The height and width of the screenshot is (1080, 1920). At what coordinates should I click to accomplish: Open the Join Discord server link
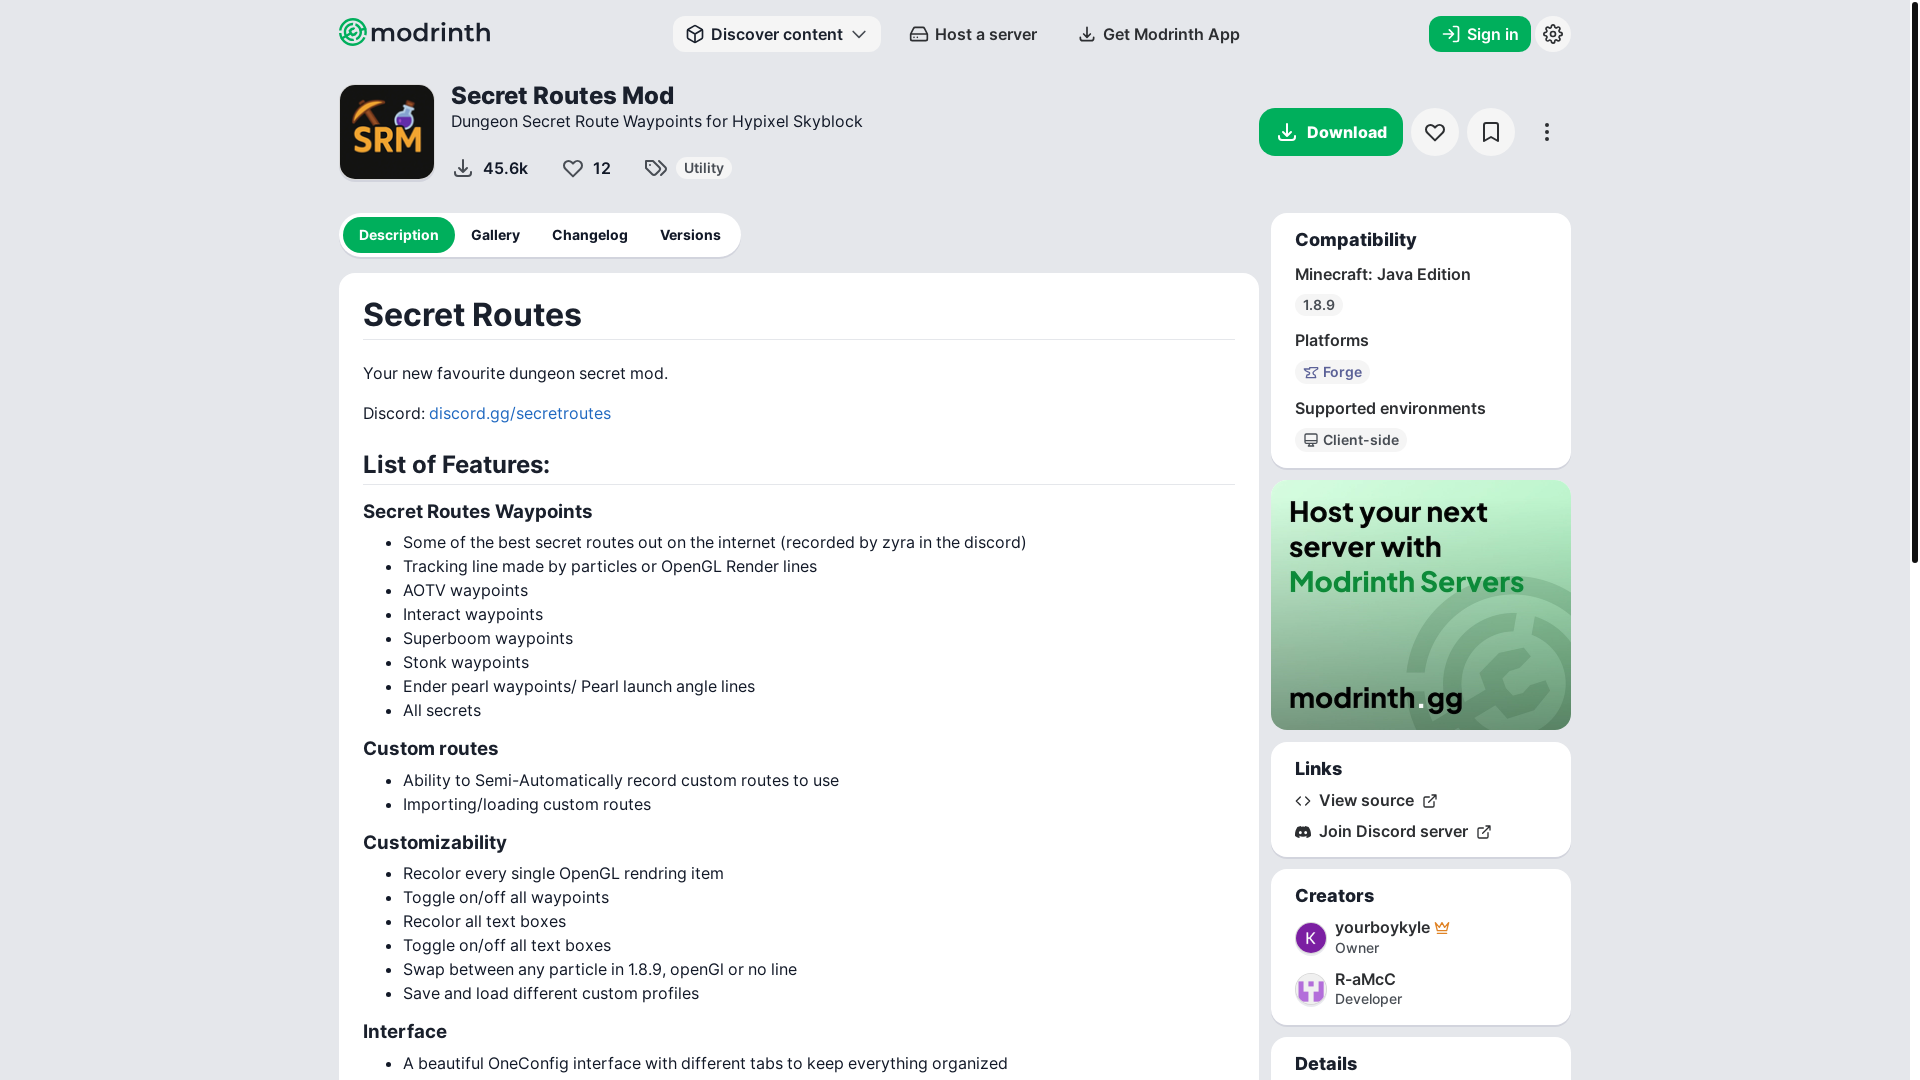tap(1393, 831)
